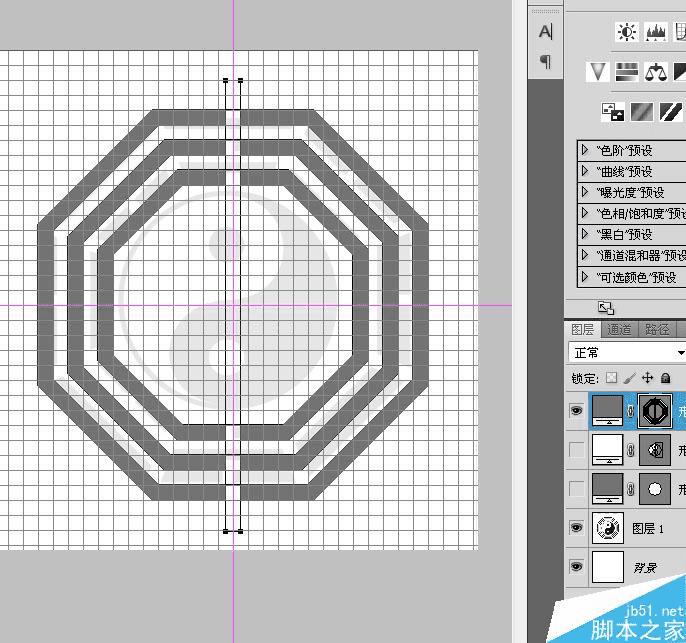Screen dimensions: 686x643
Task: Expand the "色相/饱和度"预设 list
Action: (584, 213)
